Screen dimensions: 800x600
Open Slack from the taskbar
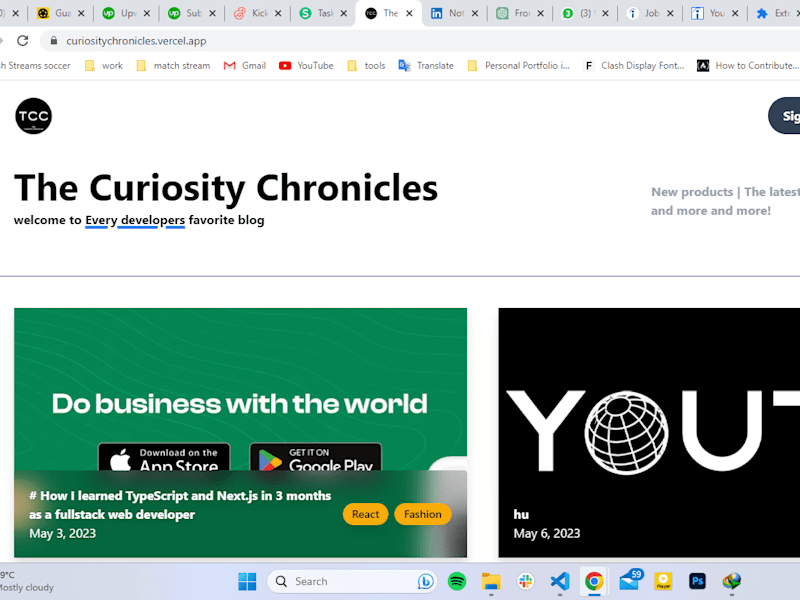526,582
